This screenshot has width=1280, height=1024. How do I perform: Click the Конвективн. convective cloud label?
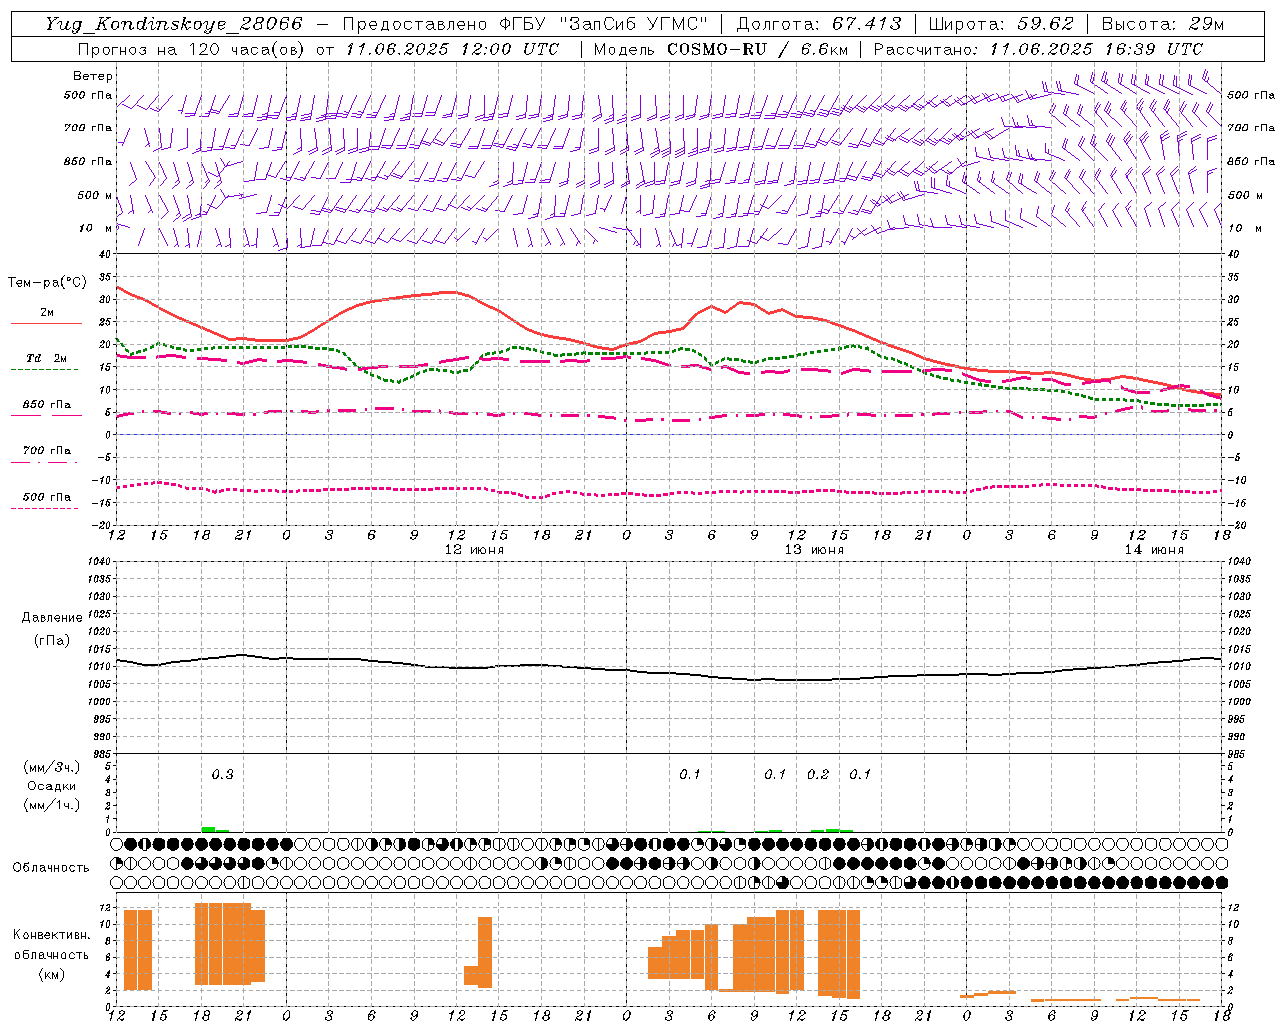coord(51,935)
